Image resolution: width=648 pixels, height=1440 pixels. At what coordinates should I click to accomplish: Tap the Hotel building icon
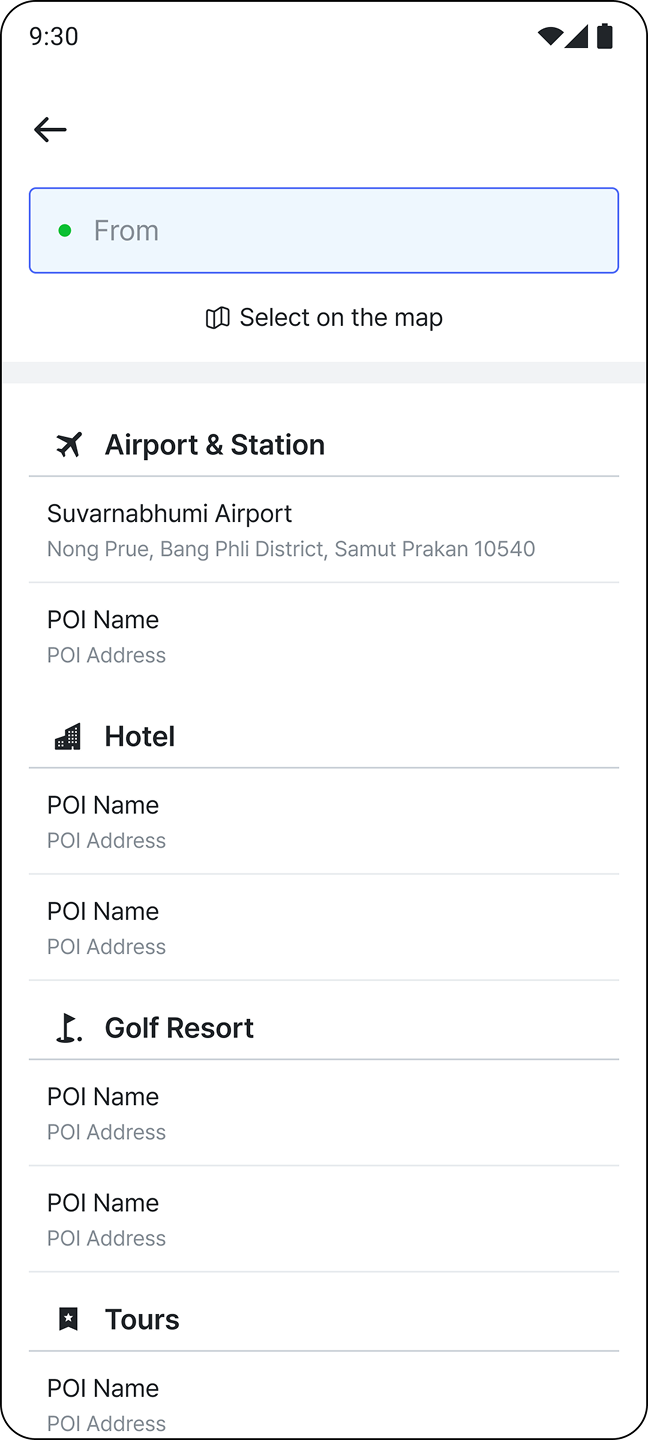(x=67, y=737)
